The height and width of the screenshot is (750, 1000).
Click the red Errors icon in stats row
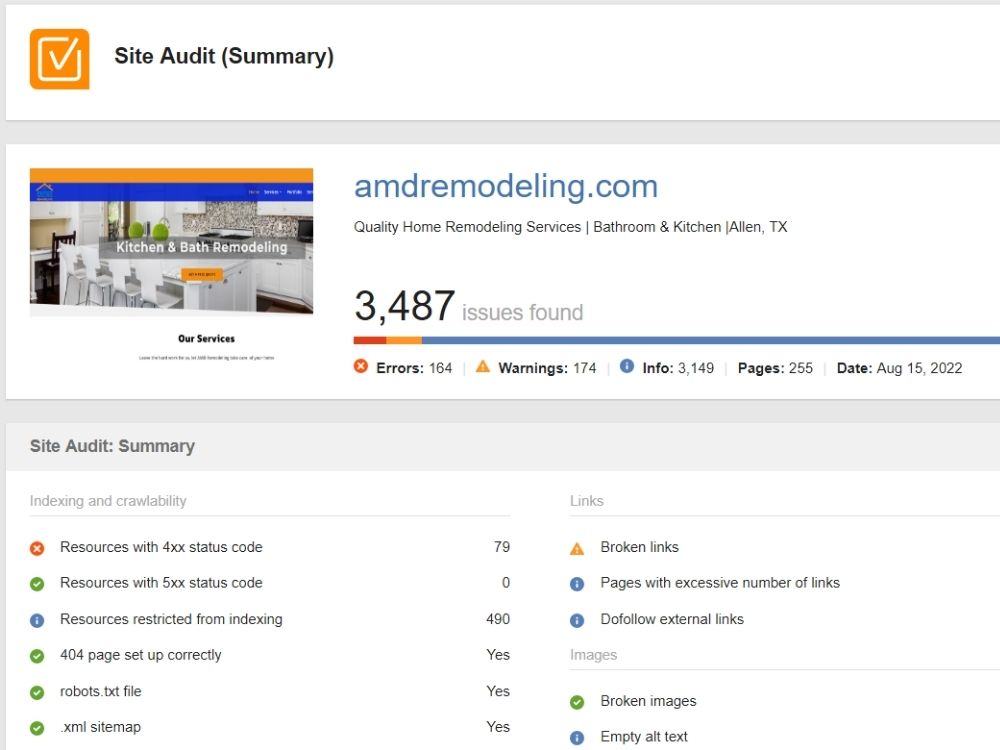[361, 366]
